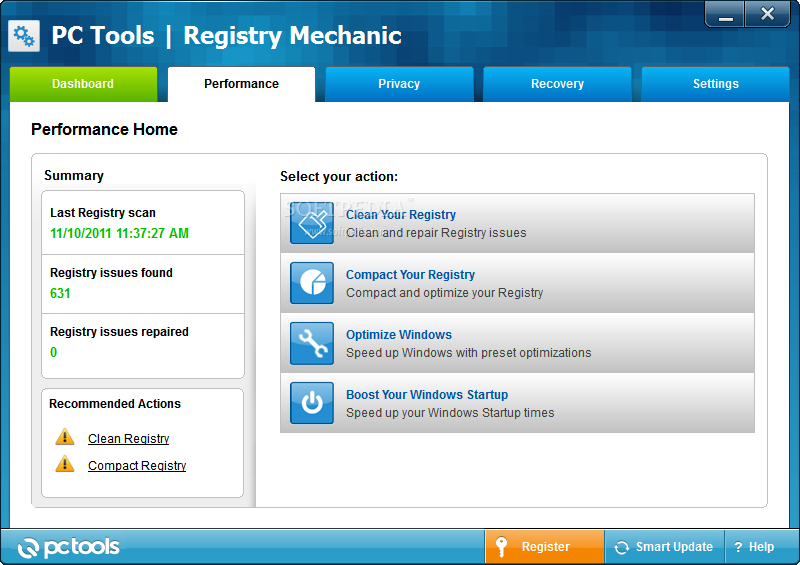Click the Help question mark icon

(x=738, y=547)
